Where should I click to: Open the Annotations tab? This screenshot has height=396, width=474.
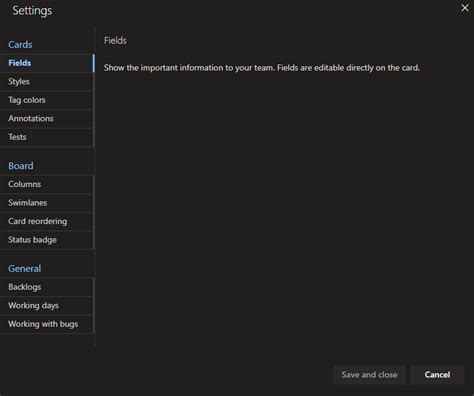47,119
